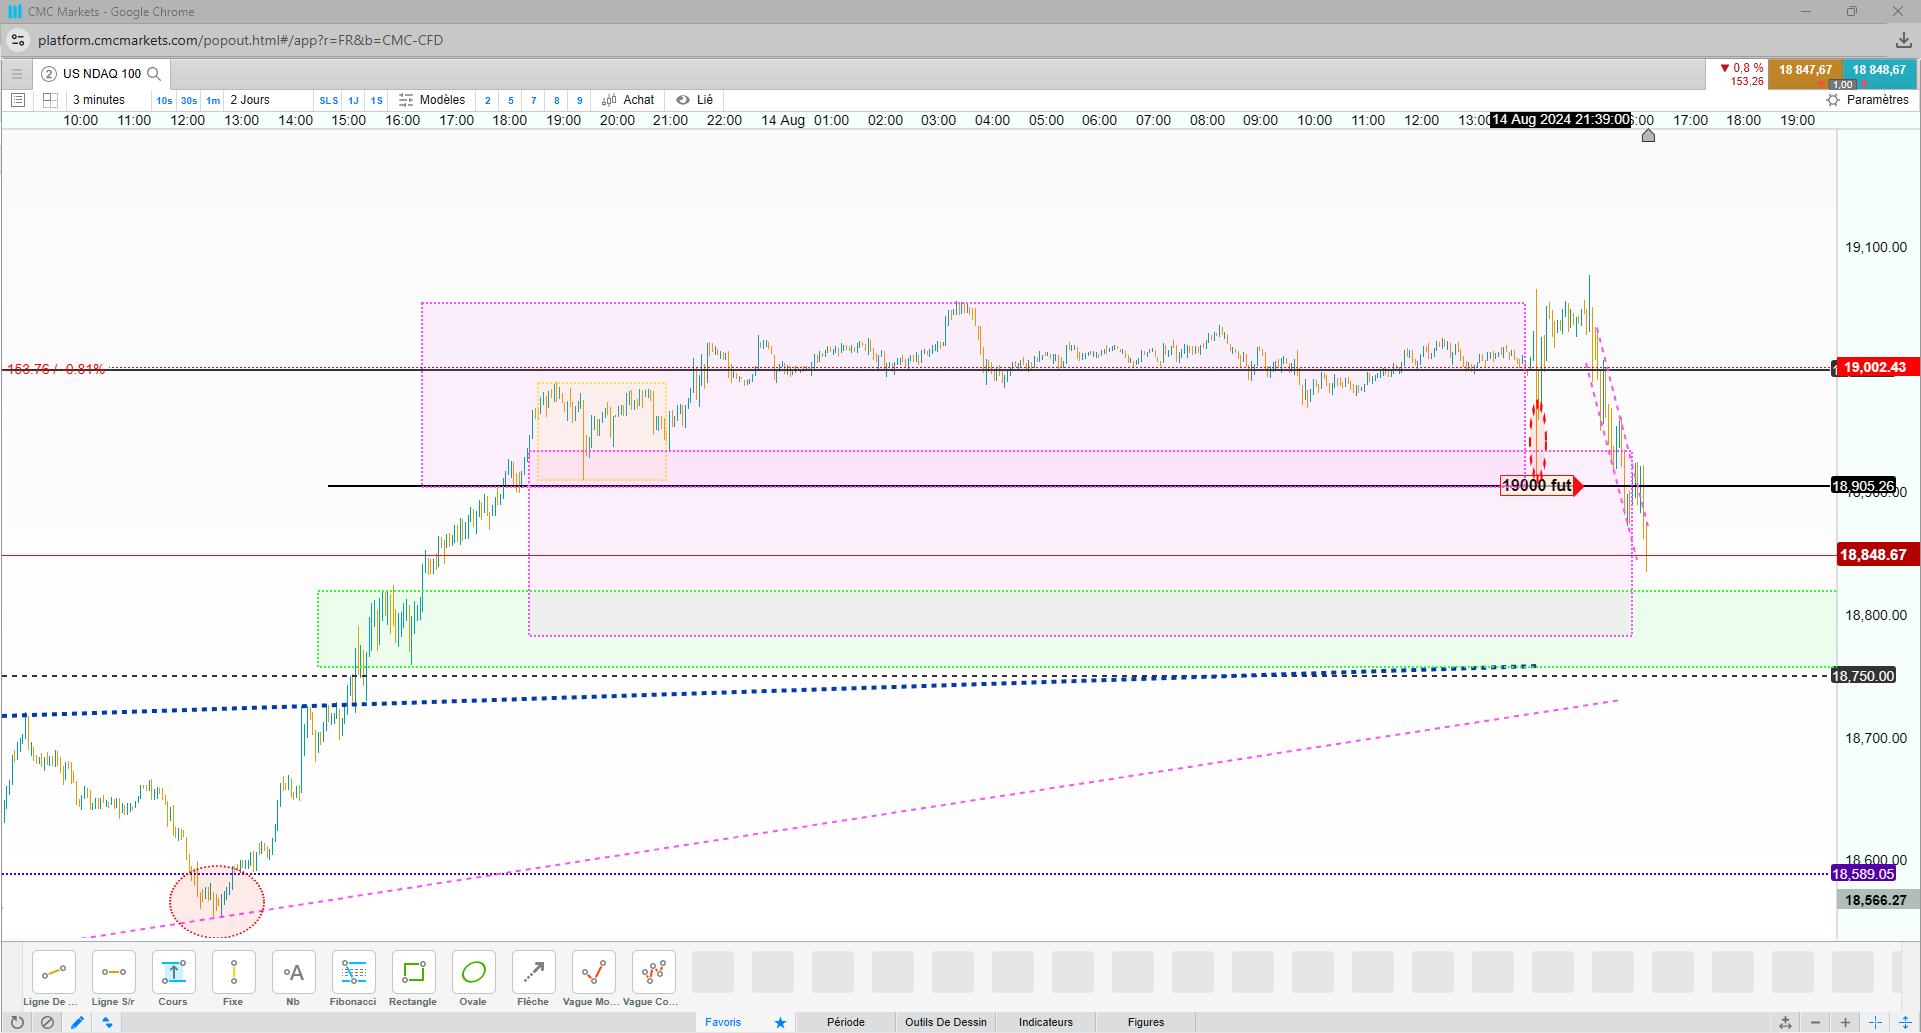Click the clear drawings circle-slash icon
The width and height of the screenshot is (1921, 1033).
pos(47,1022)
